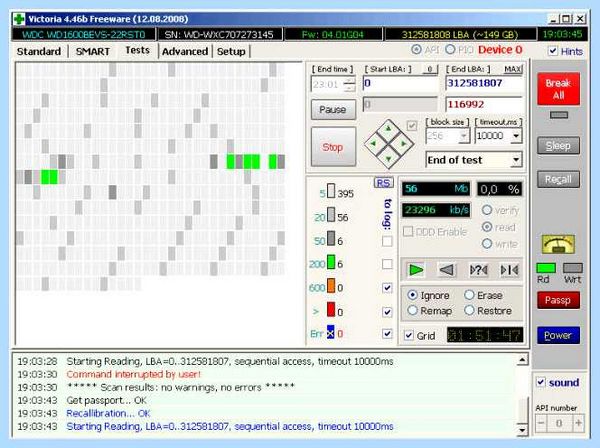The width and height of the screenshot is (600, 448).
Task: Click the up arrow on the navigation diamond
Action: [x=388, y=129]
